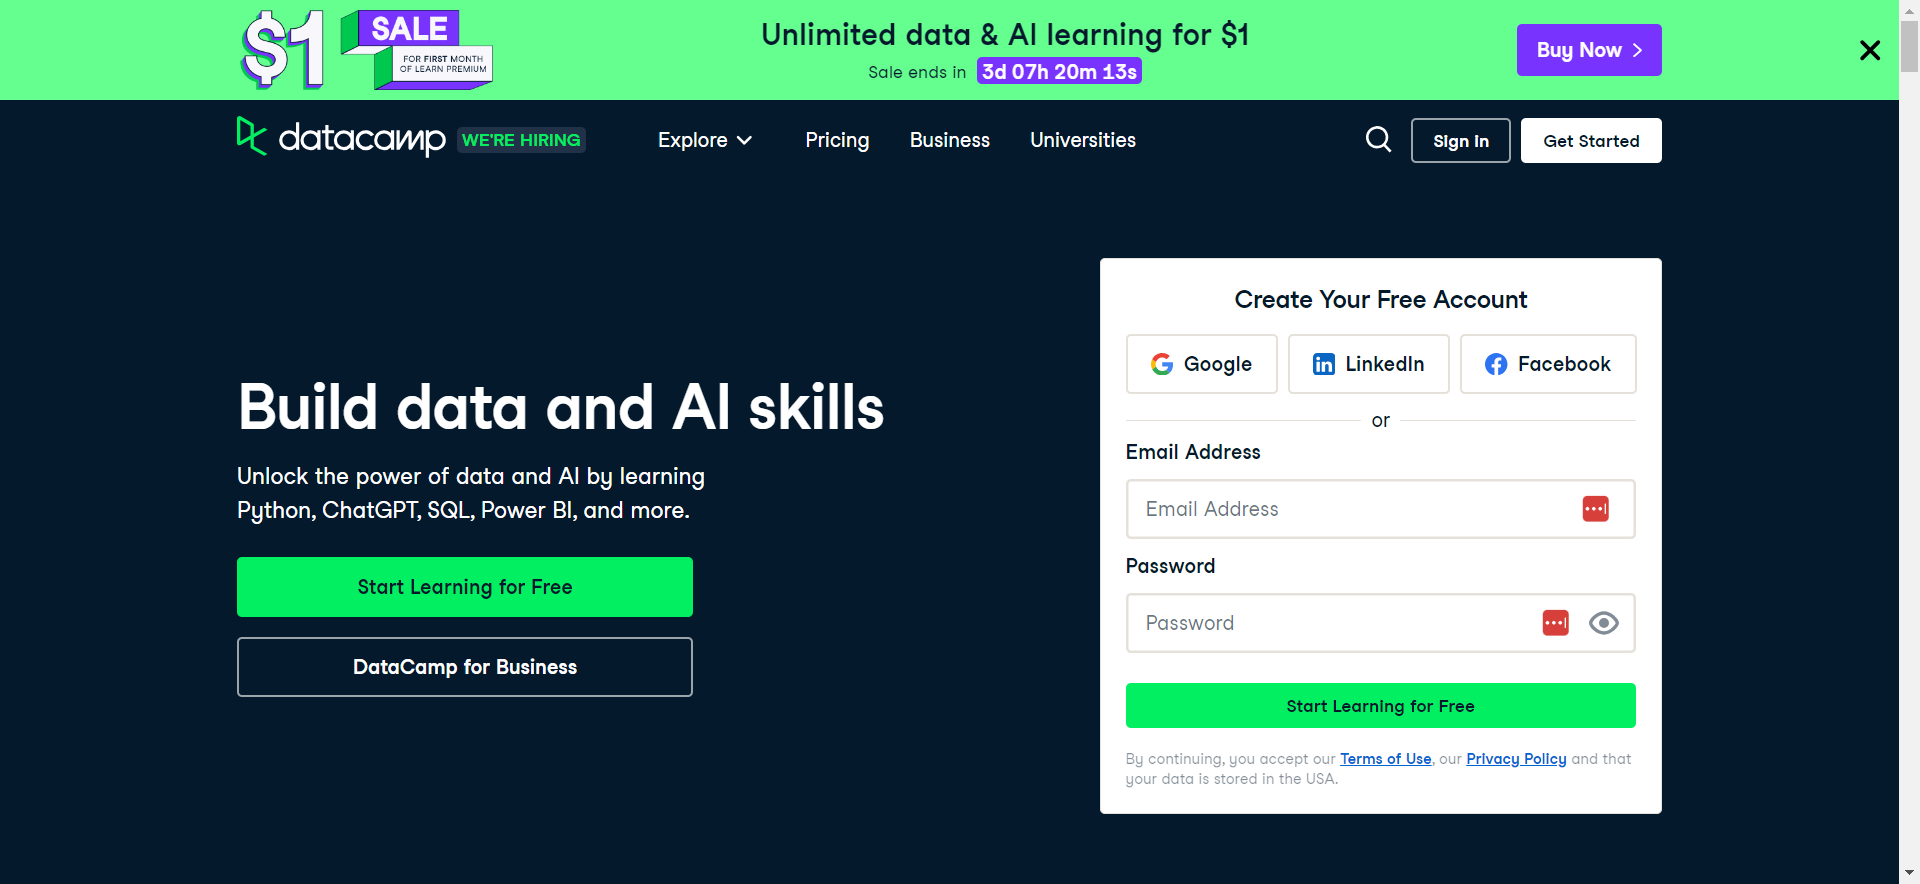
Task: Click the sale countdown timer 3d 07h
Action: click(x=1059, y=72)
